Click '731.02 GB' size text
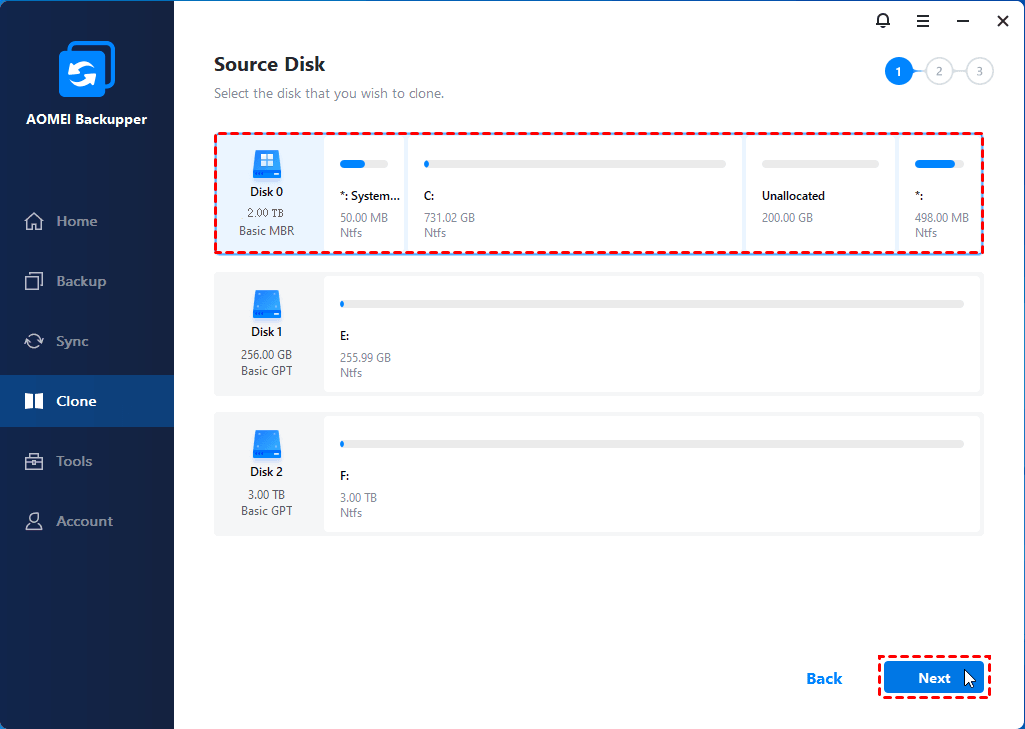 click(x=449, y=218)
